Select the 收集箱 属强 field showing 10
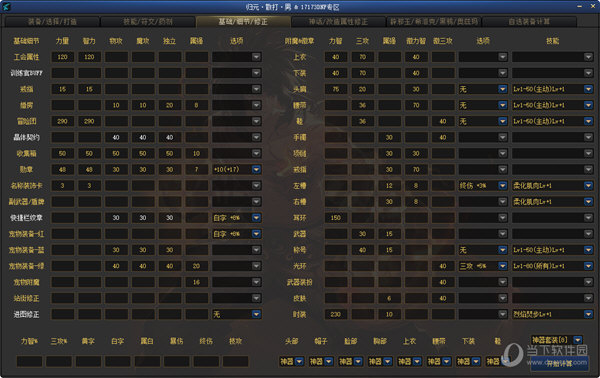This screenshot has width=600, height=378. [x=197, y=153]
